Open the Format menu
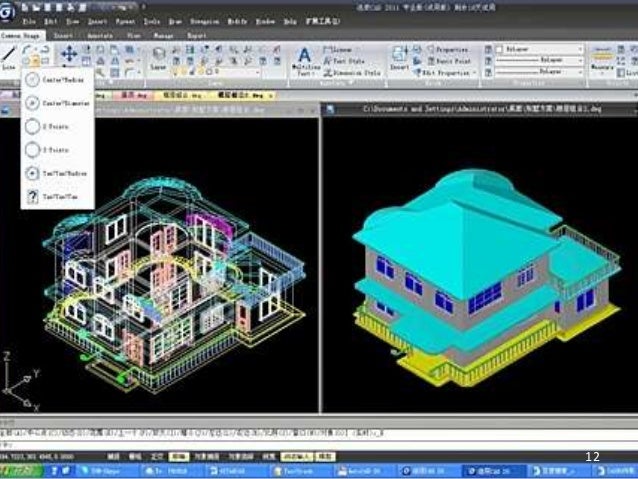 pos(125,21)
